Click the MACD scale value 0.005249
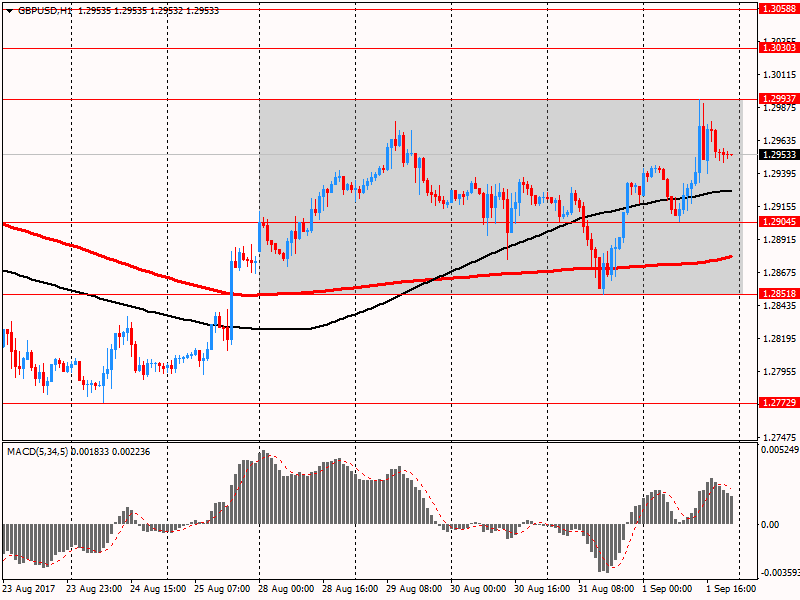800x600 pixels. click(780, 449)
